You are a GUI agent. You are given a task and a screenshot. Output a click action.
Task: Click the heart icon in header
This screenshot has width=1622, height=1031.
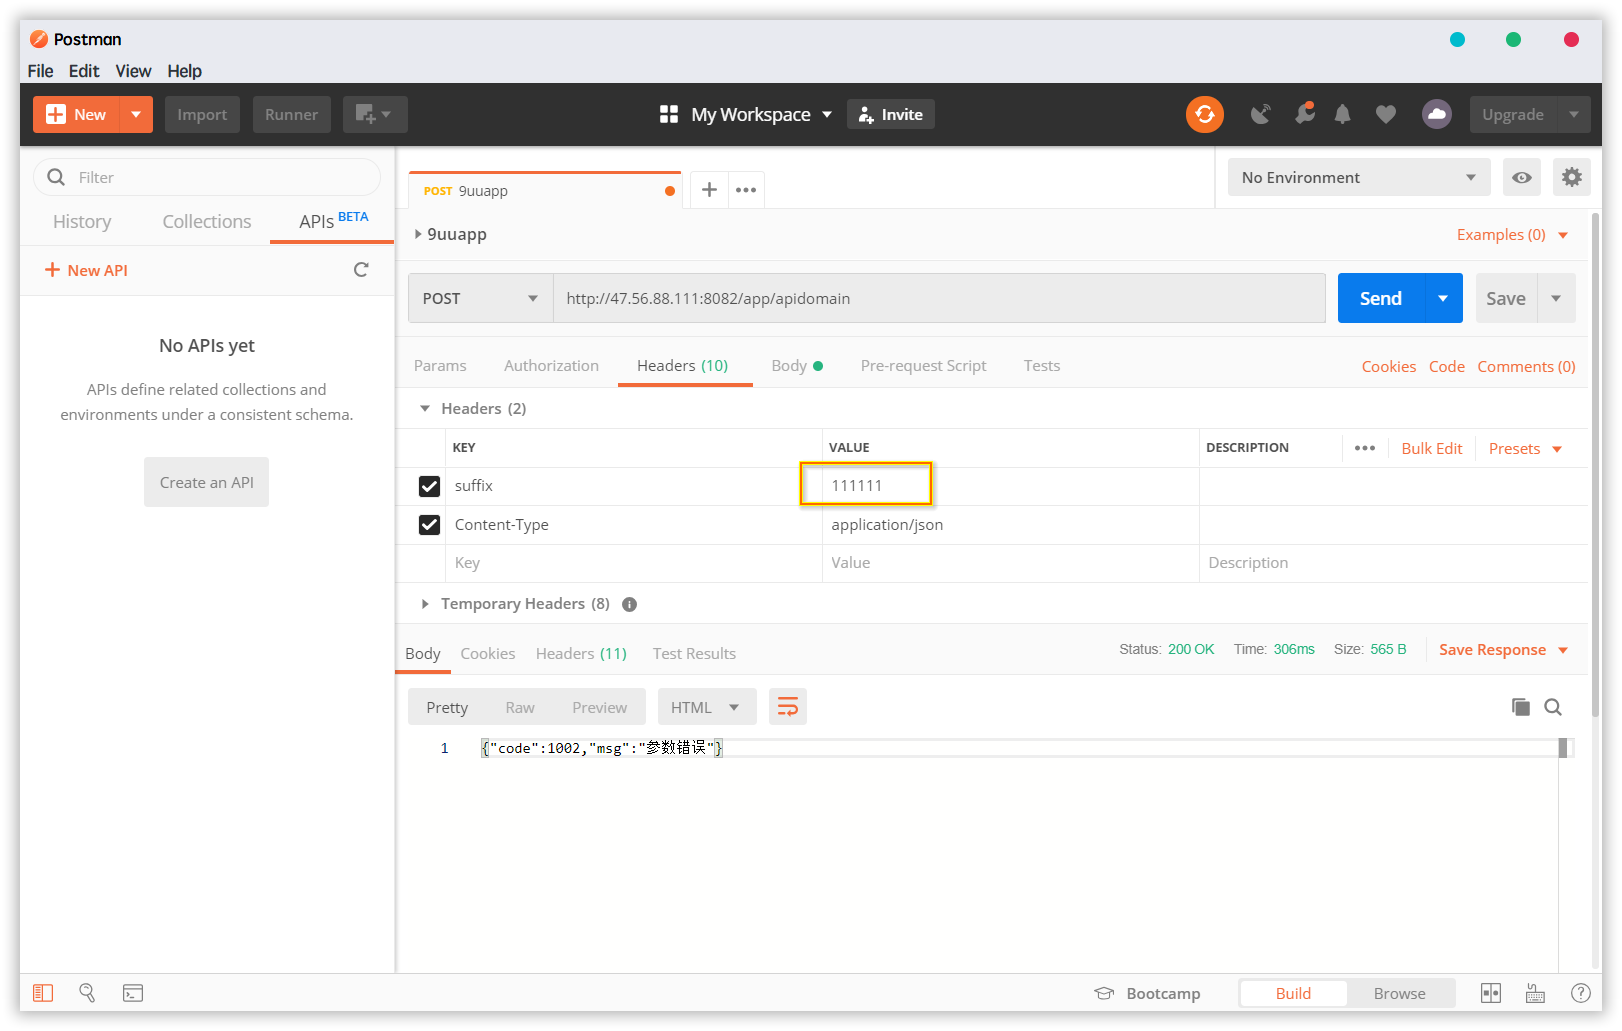tap(1385, 114)
